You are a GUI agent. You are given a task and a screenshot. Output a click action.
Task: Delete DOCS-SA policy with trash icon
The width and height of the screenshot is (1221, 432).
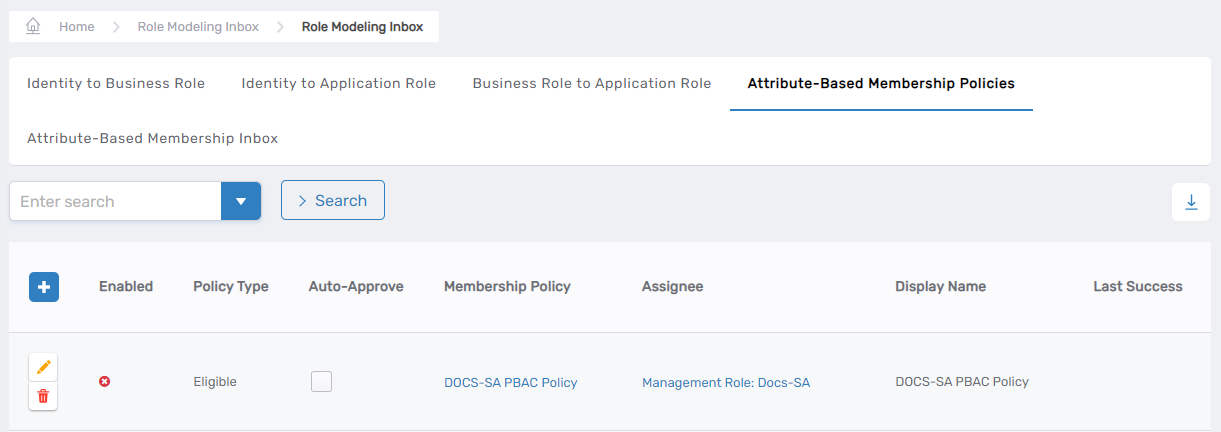pyautogui.click(x=43, y=396)
